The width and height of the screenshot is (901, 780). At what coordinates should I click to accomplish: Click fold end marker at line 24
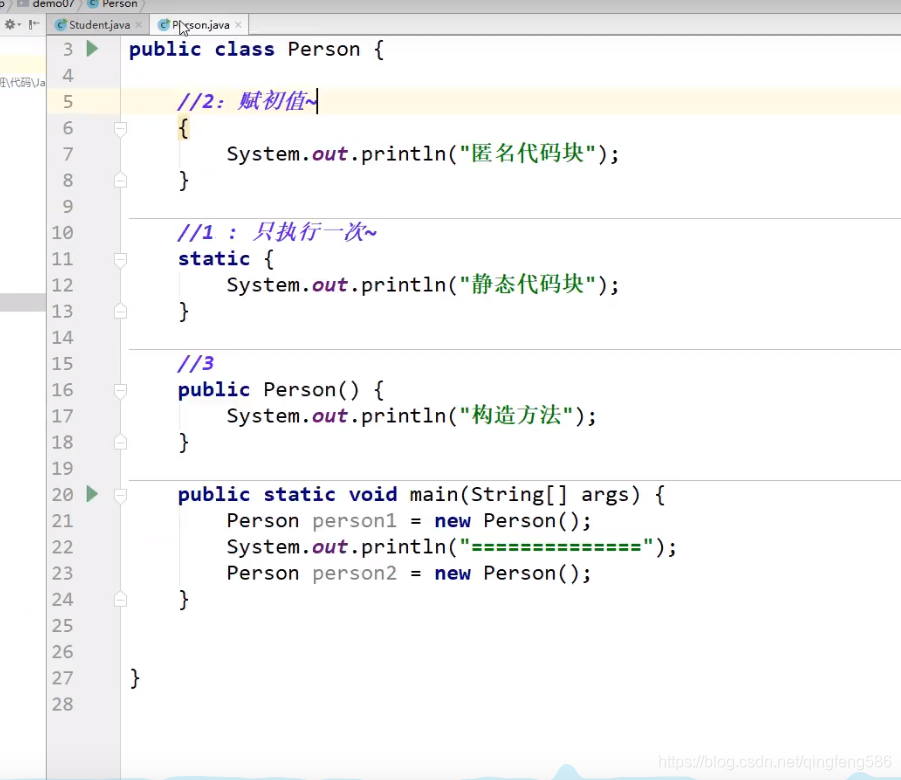click(120, 600)
